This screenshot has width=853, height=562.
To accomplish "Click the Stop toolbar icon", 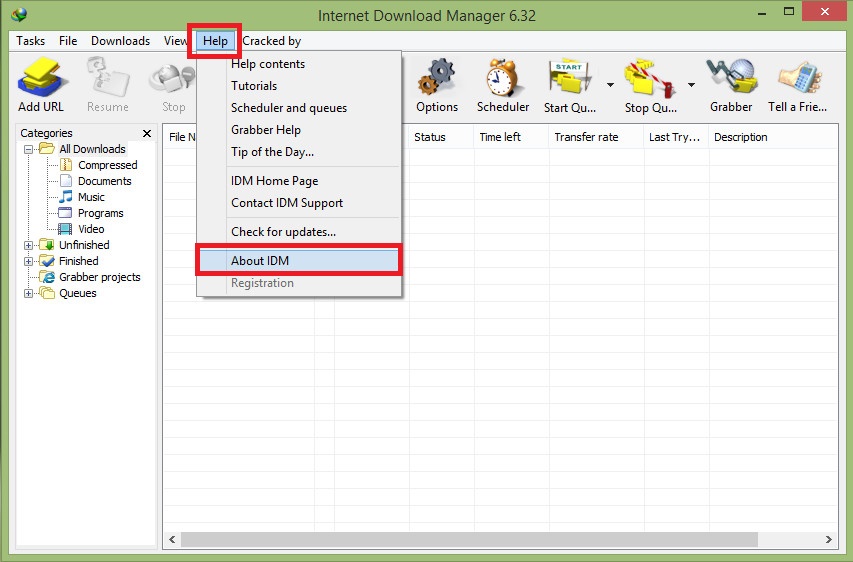I will (x=172, y=79).
